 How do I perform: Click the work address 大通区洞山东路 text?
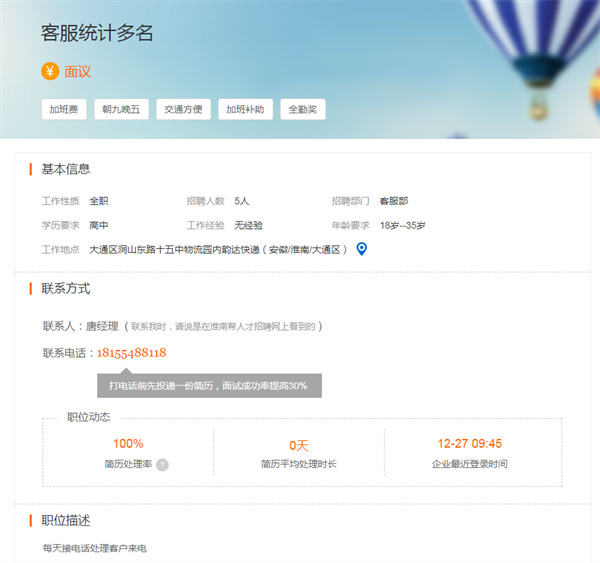218,250
